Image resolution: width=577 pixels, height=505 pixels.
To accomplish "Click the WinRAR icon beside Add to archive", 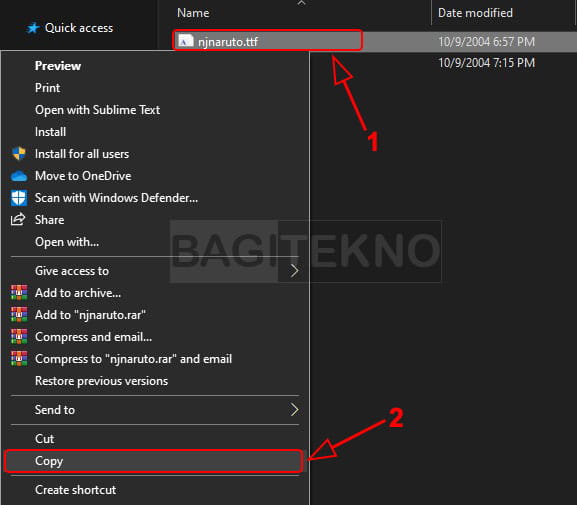I will pyautogui.click(x=19, y=293).
